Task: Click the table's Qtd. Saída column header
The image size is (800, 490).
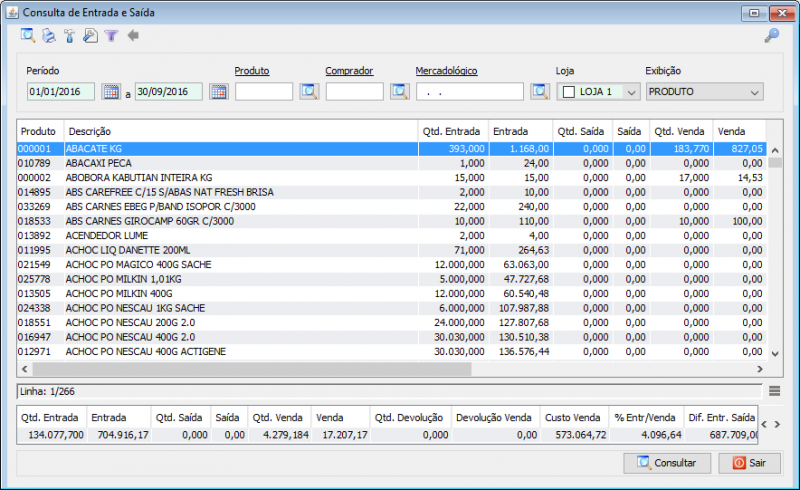Action: [x=583, y=131]
